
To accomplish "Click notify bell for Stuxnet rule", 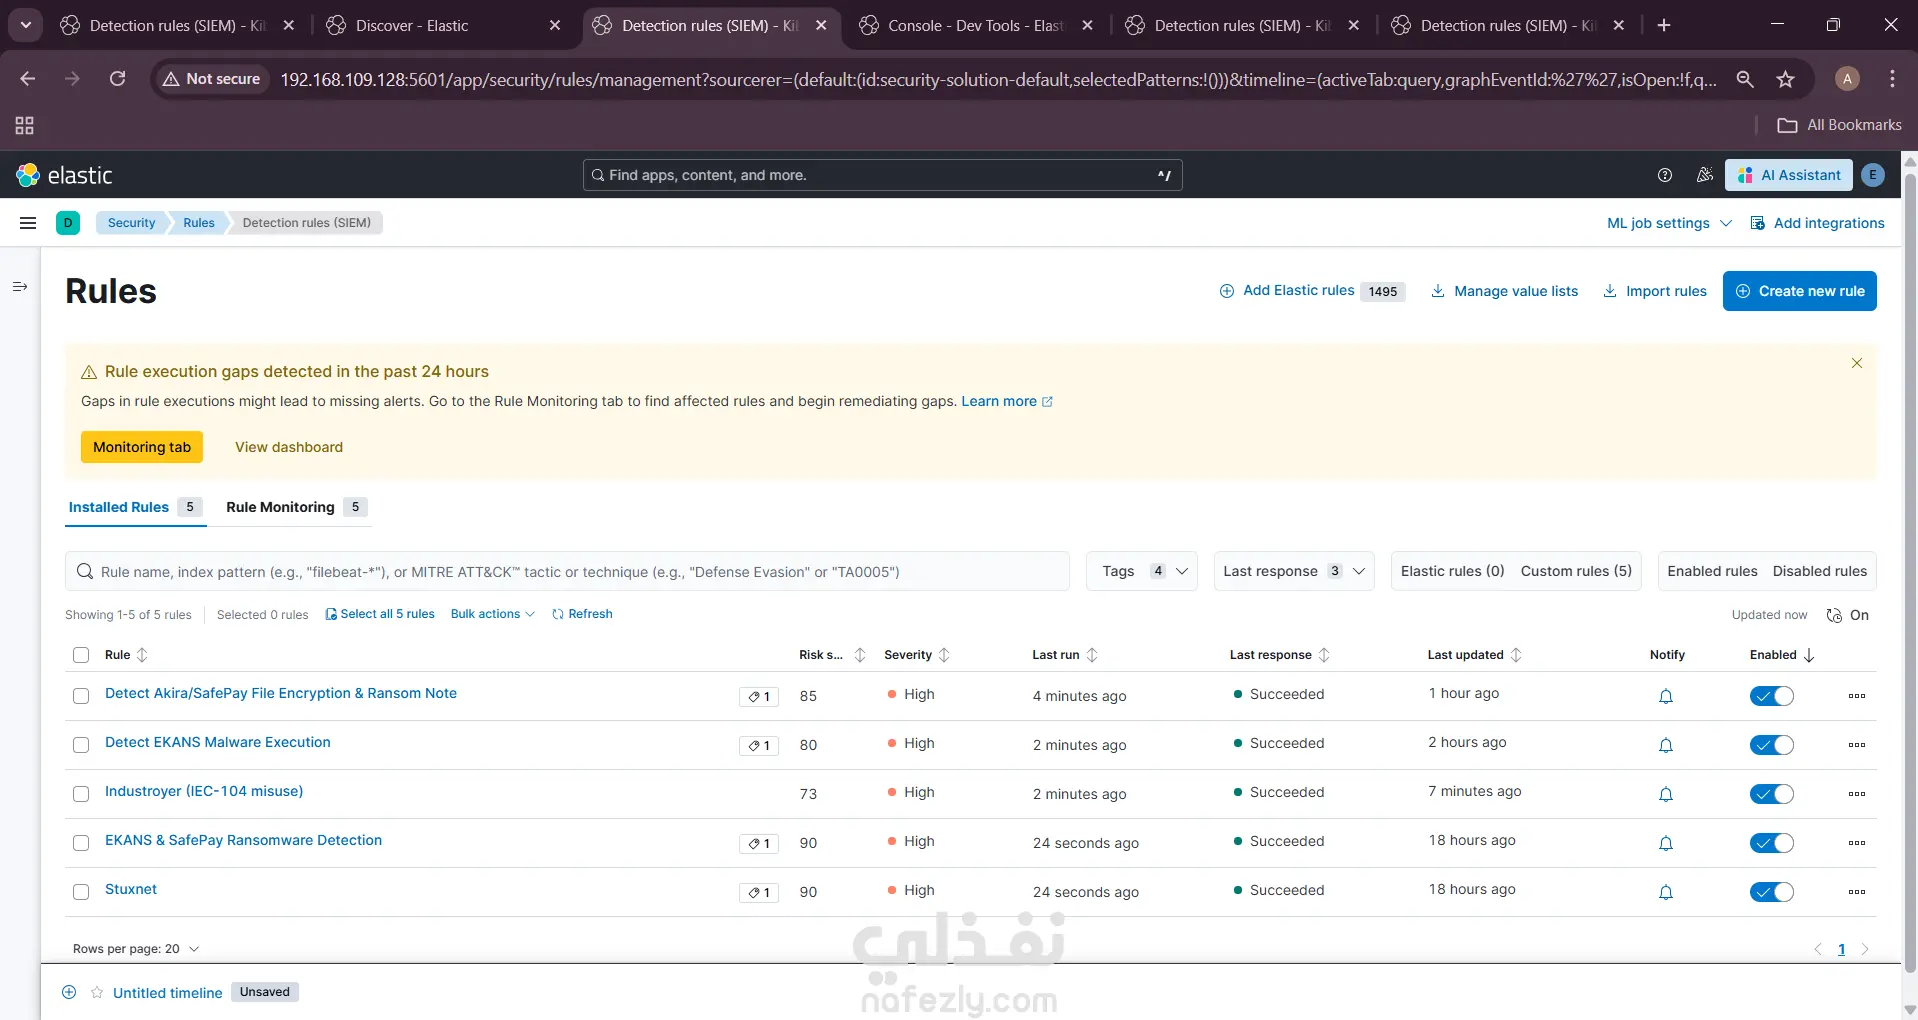I will [x=1666, y=892].
